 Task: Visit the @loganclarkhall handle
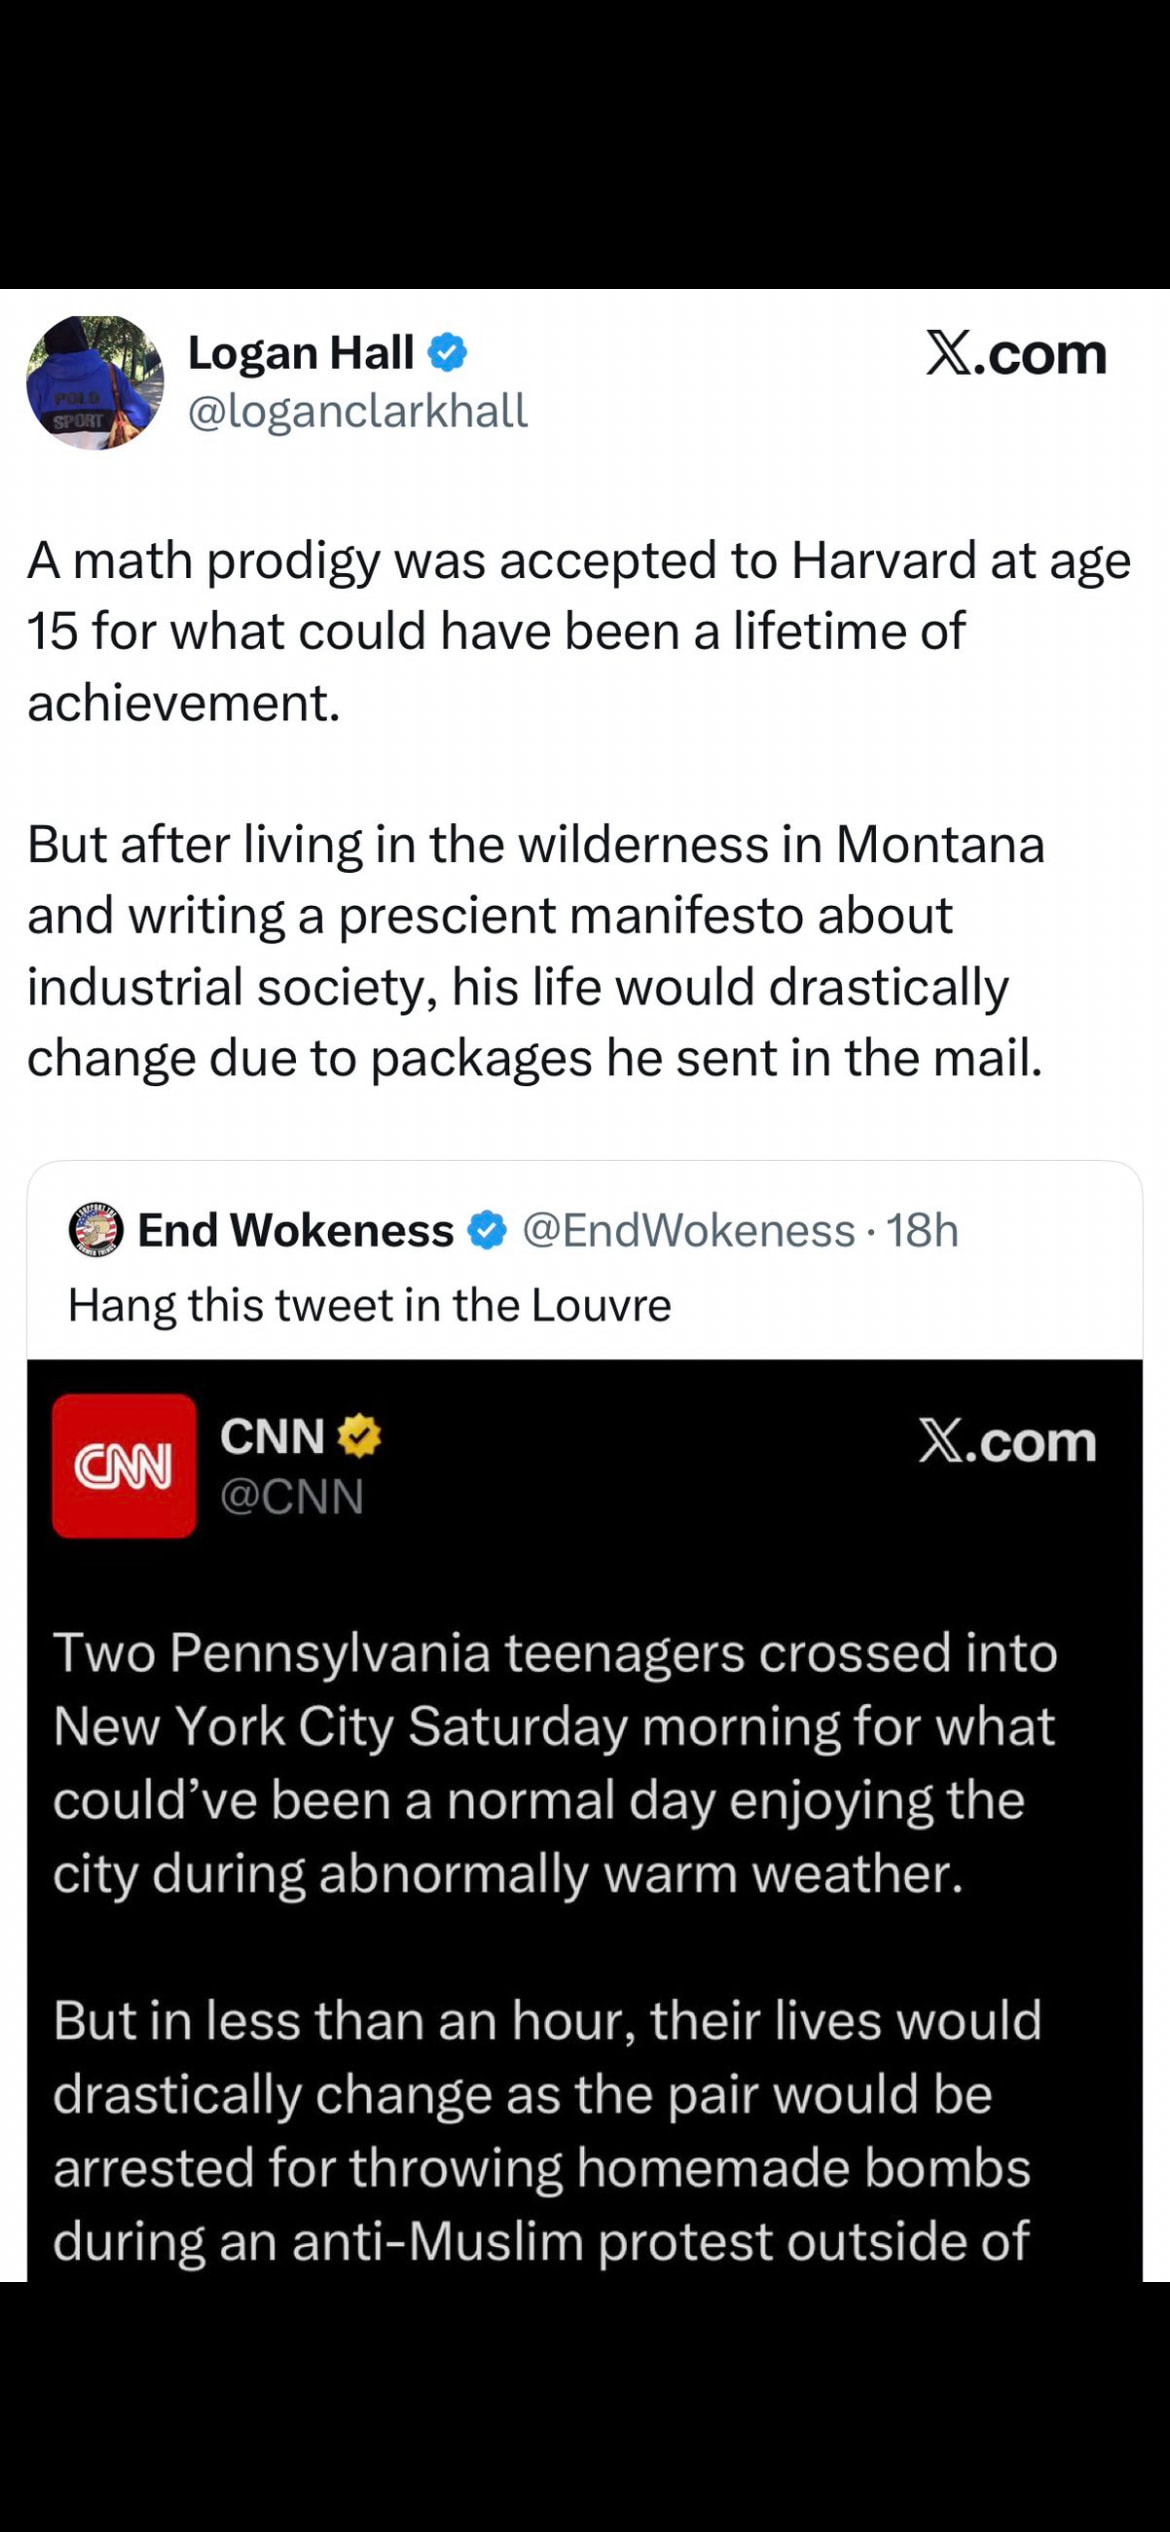pos(357,411)
